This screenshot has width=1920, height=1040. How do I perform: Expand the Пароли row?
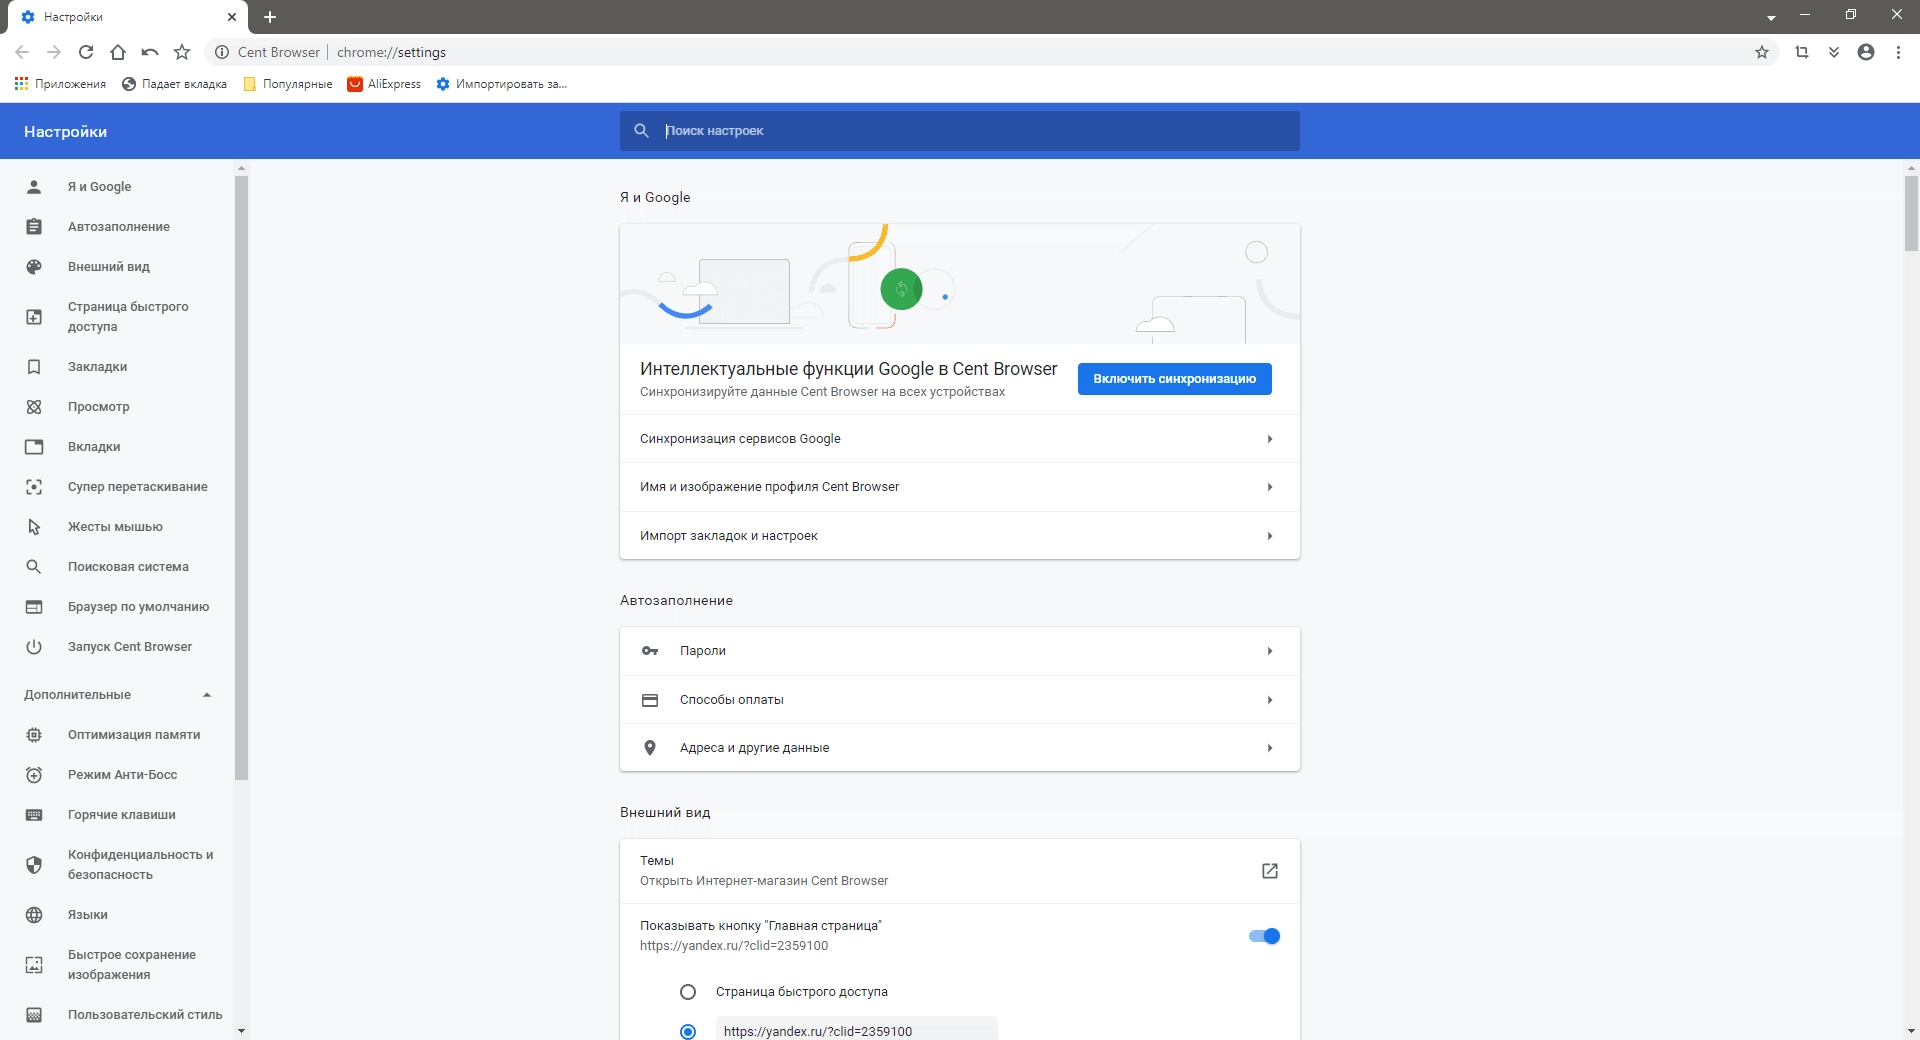pos(960,651)
